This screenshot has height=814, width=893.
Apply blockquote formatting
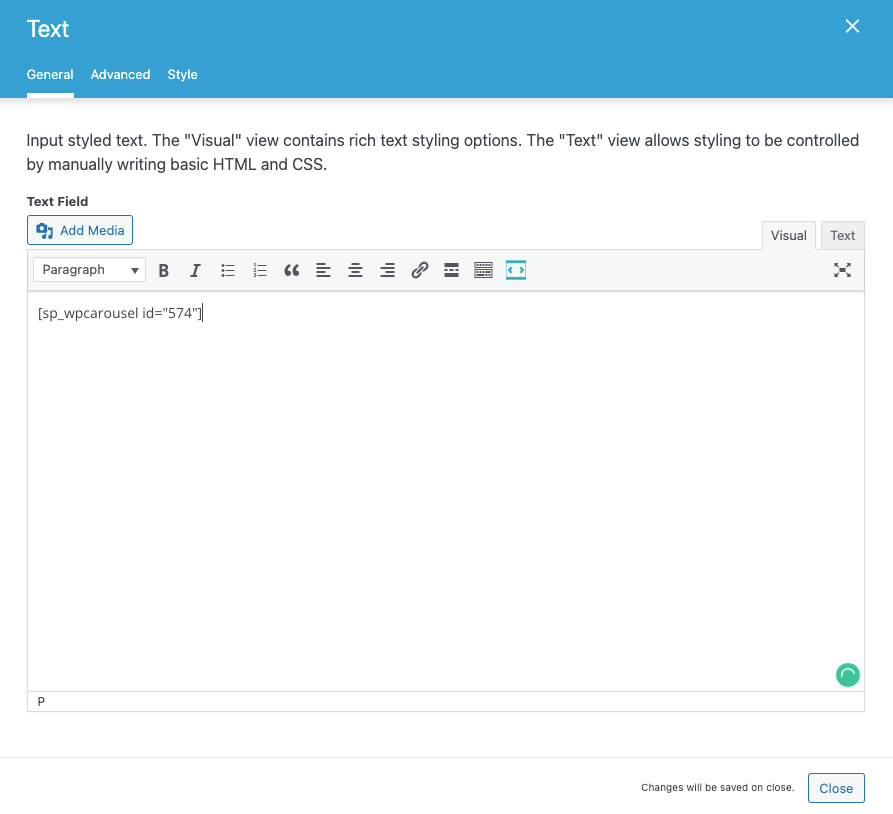pyautogui.click(x=292, y=270)
